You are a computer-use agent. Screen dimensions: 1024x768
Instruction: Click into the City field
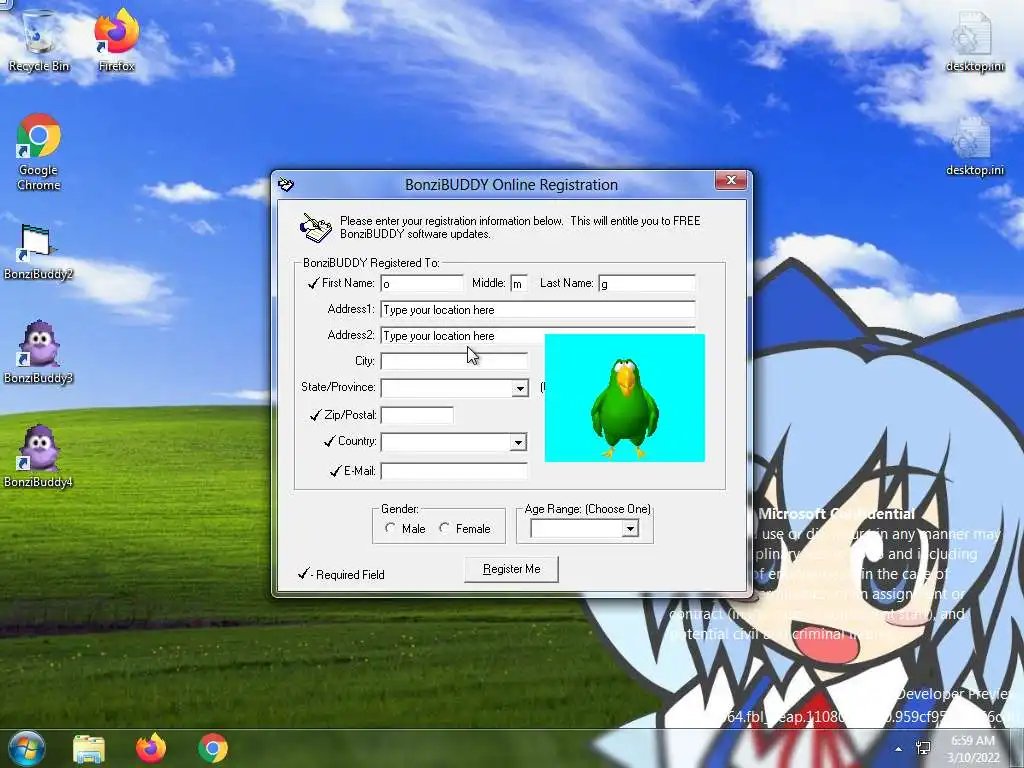(x=454, y=361)
